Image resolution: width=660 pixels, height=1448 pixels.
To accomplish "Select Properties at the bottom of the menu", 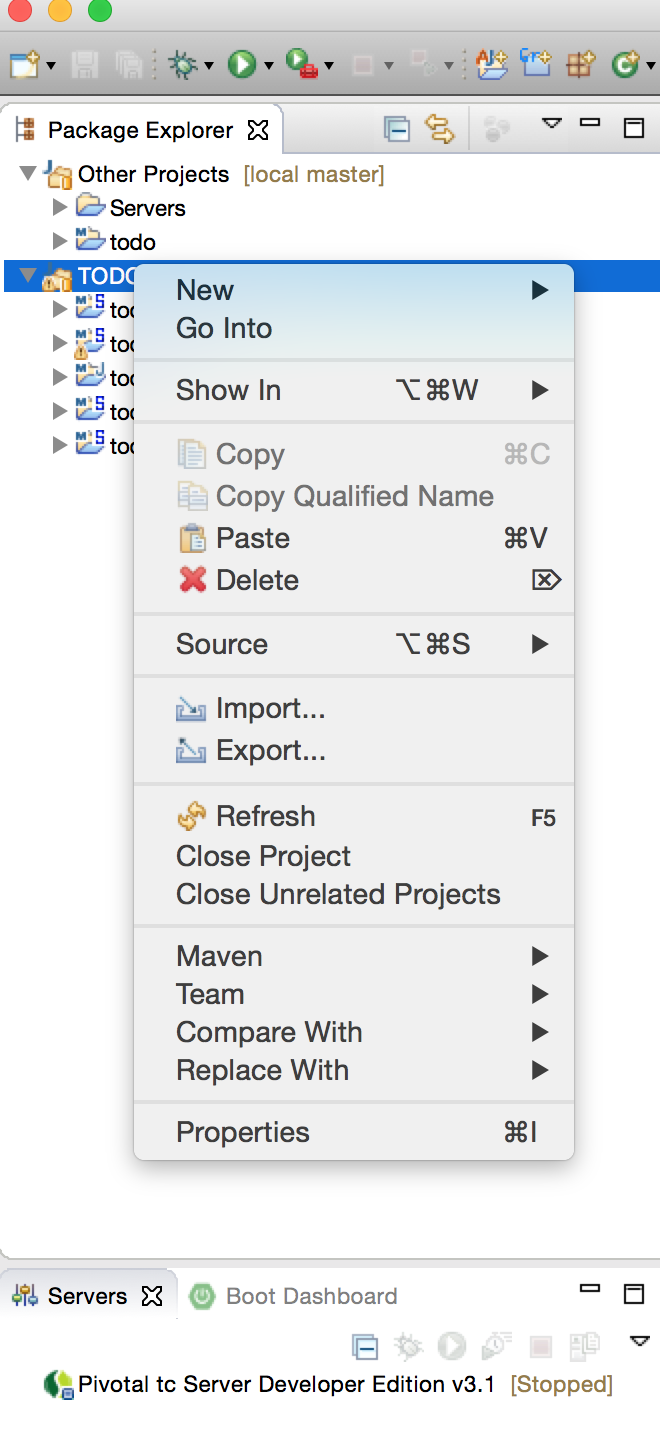I will coord(242,1132).
